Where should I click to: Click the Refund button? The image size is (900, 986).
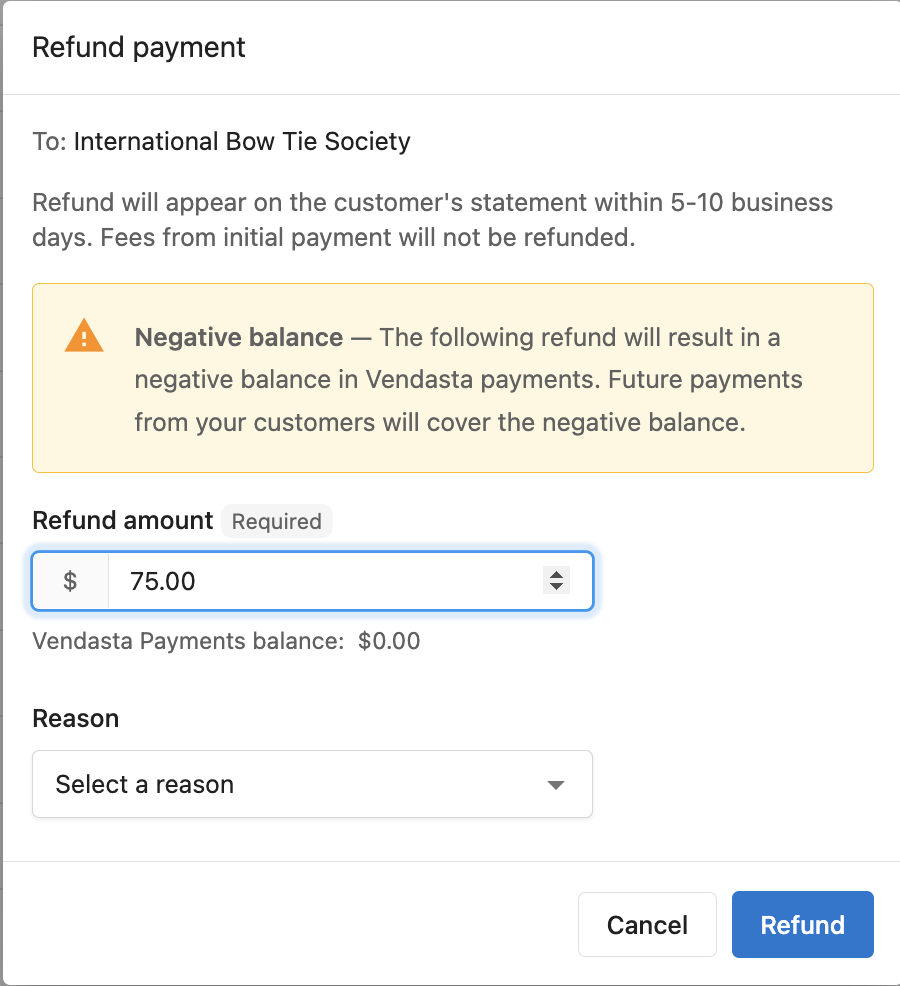(x=803, y=924)
